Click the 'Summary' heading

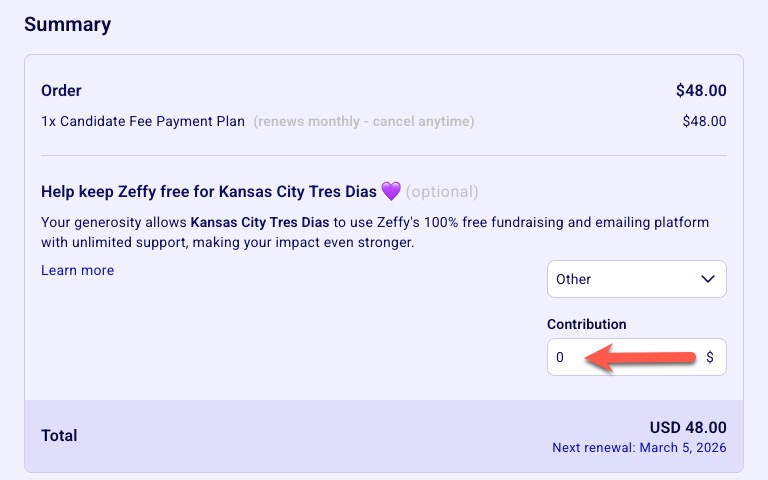click(67, 24)
